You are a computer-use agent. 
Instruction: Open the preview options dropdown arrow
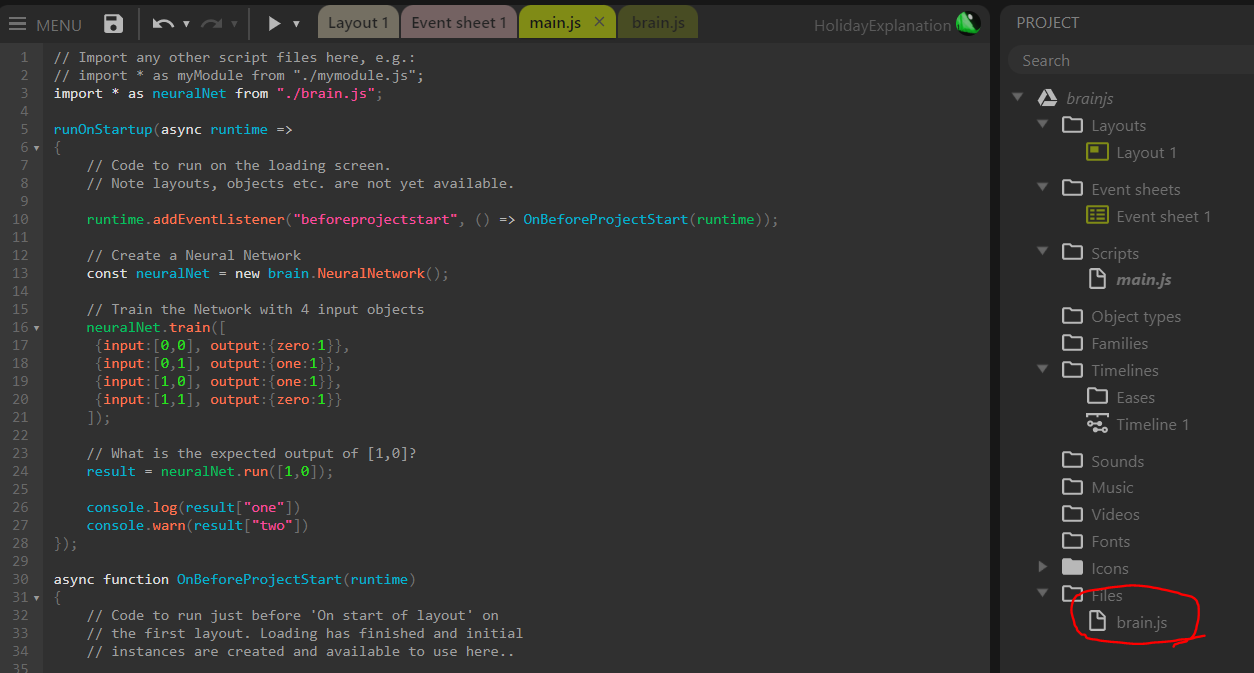pos(296,24)
